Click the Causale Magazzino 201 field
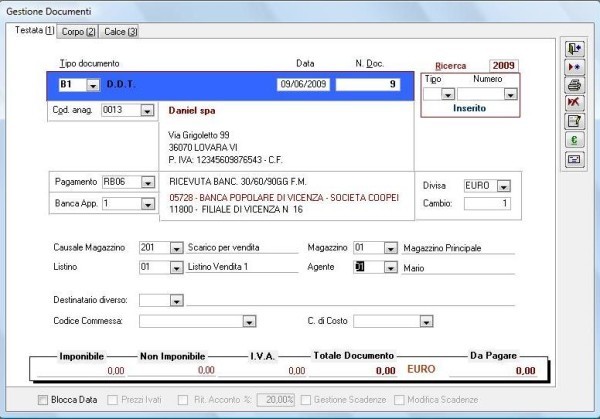The image size is (600, 419). click(155, 248)
